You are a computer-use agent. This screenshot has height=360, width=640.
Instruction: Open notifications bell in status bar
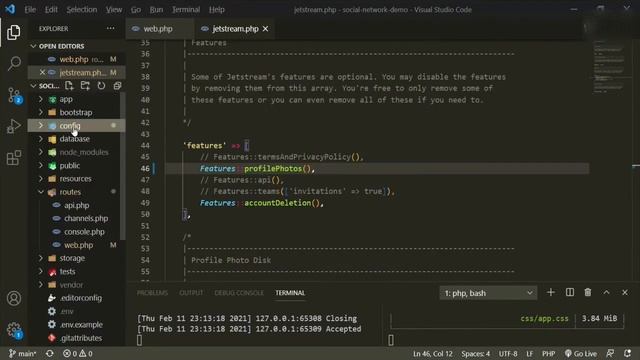click(x=627, y=353)
